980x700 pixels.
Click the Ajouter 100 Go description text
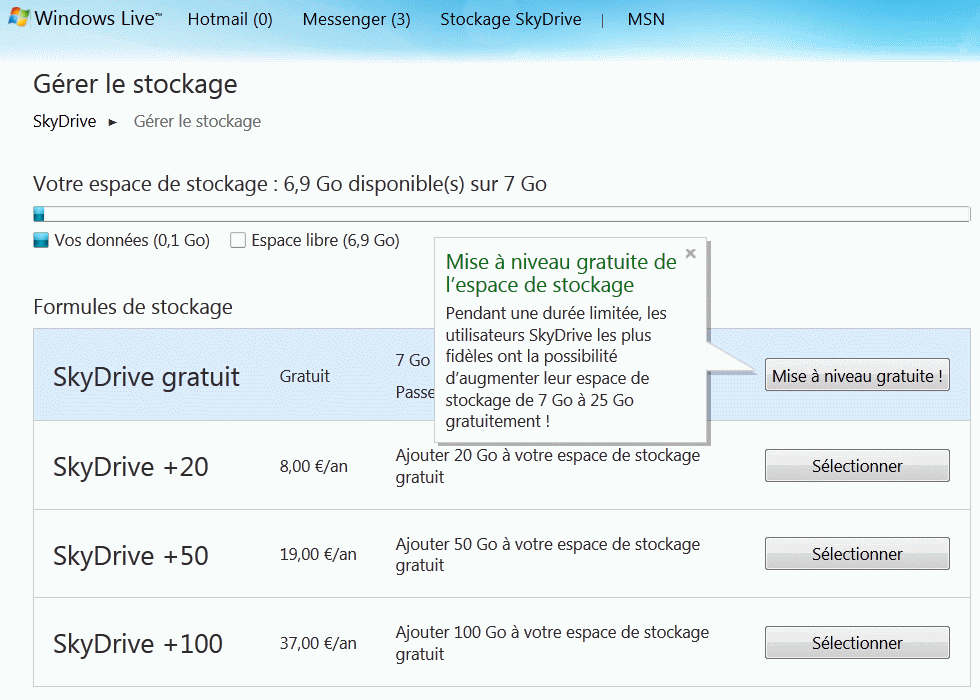552,643
